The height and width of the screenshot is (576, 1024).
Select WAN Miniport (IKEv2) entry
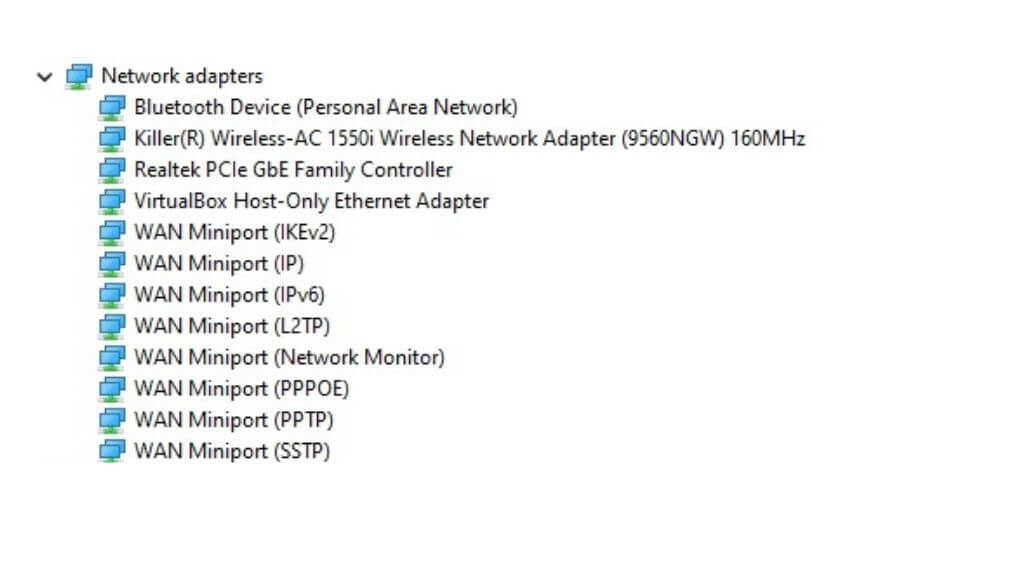coord(234,232)
